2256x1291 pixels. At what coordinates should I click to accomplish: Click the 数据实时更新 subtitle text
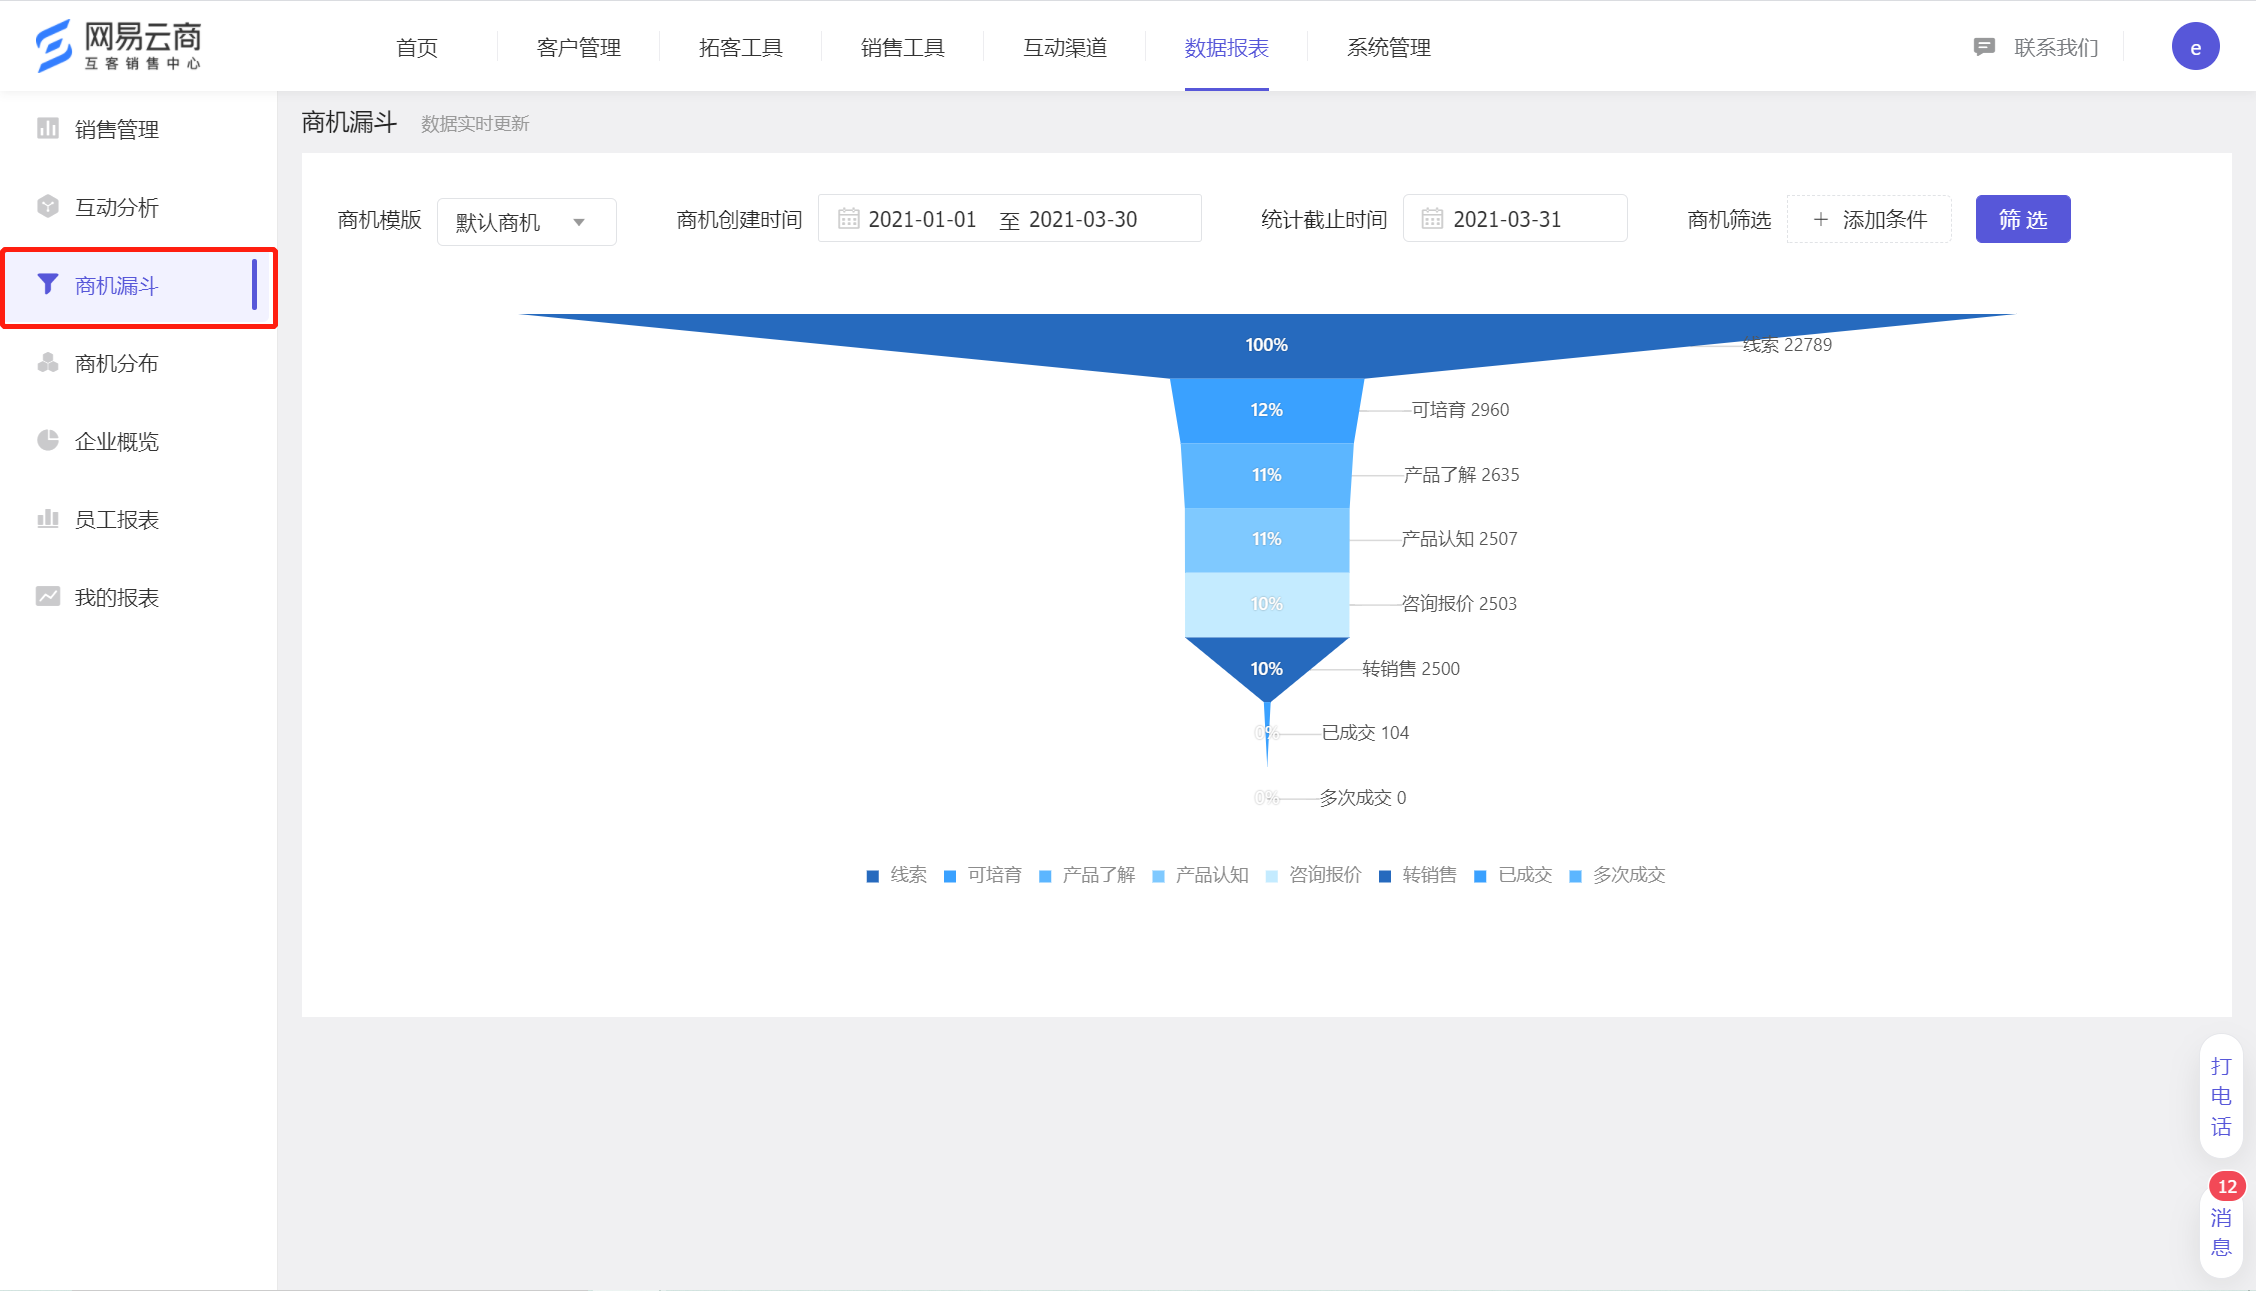475,124
